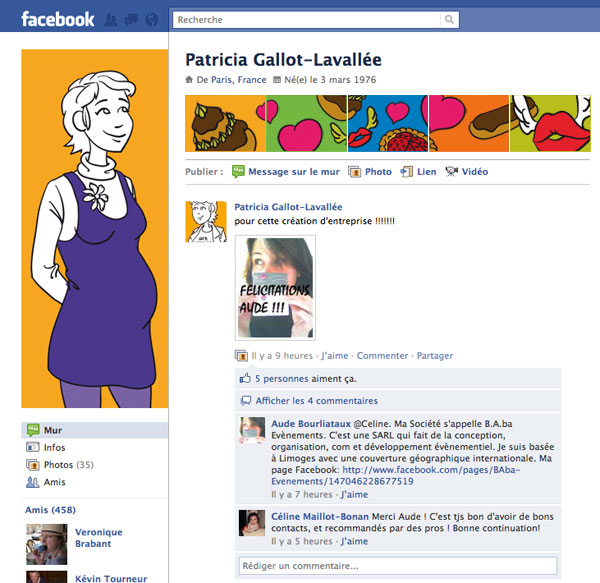Click the Lien link-share icon
The image size is (600, 583).
[x=406, y=172]
